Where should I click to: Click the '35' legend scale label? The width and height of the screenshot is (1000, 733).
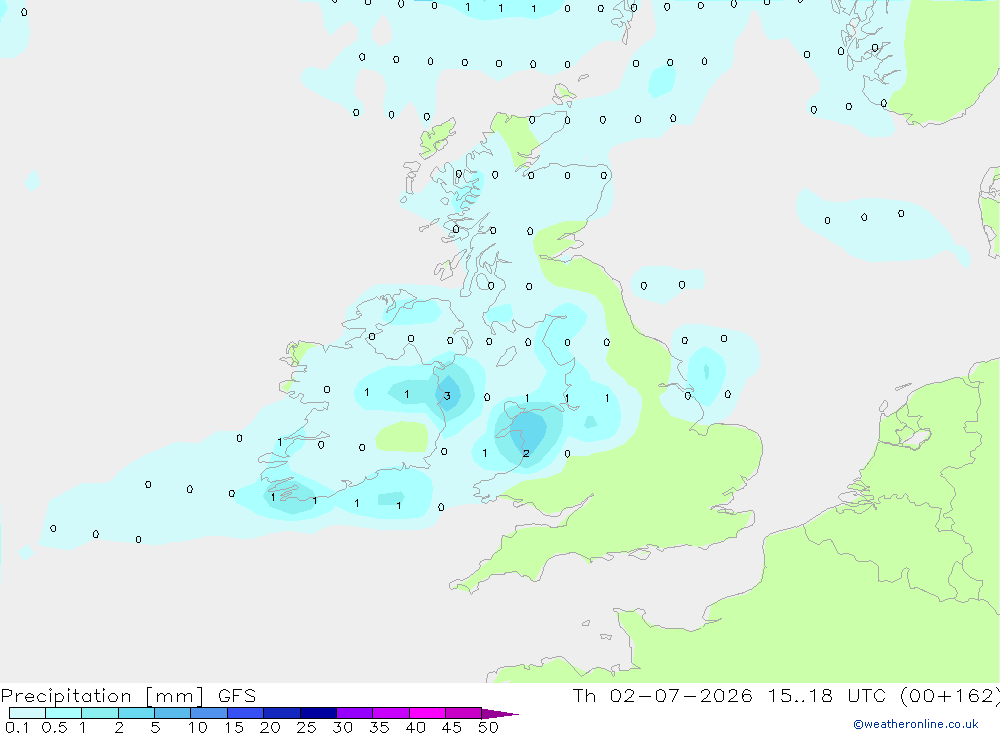379,727
